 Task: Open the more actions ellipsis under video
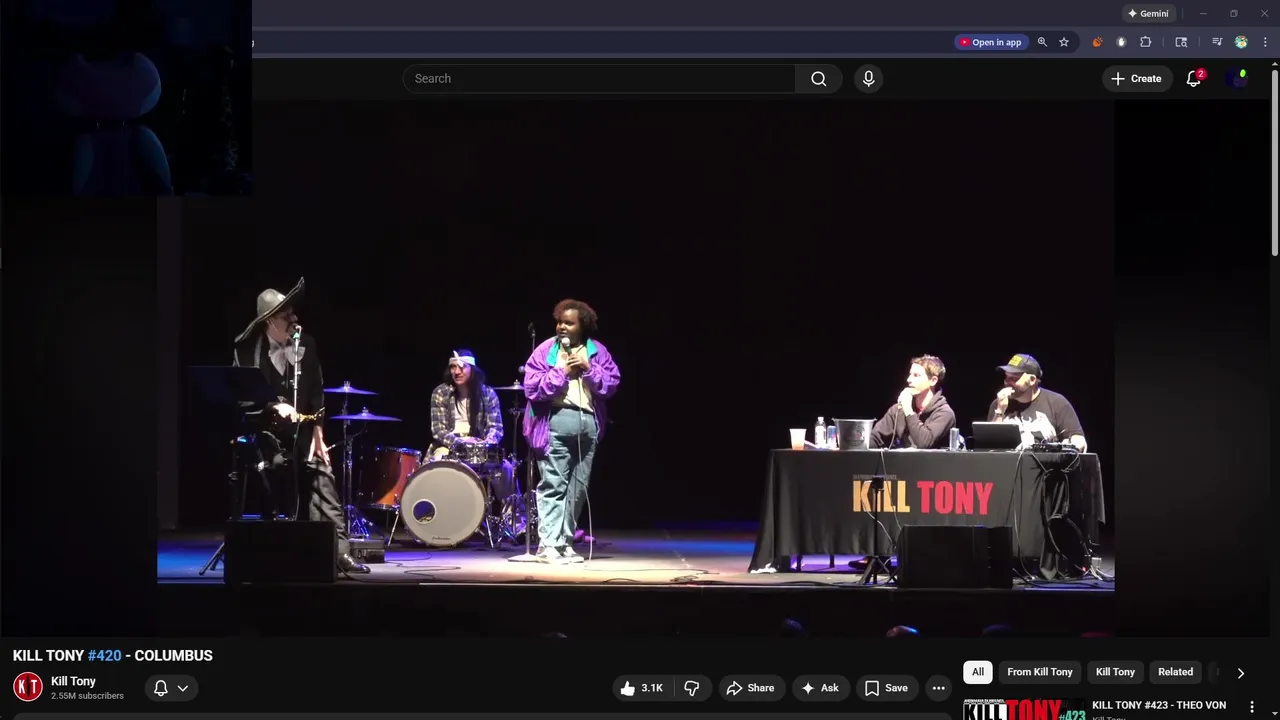click(x=938, y=688)
